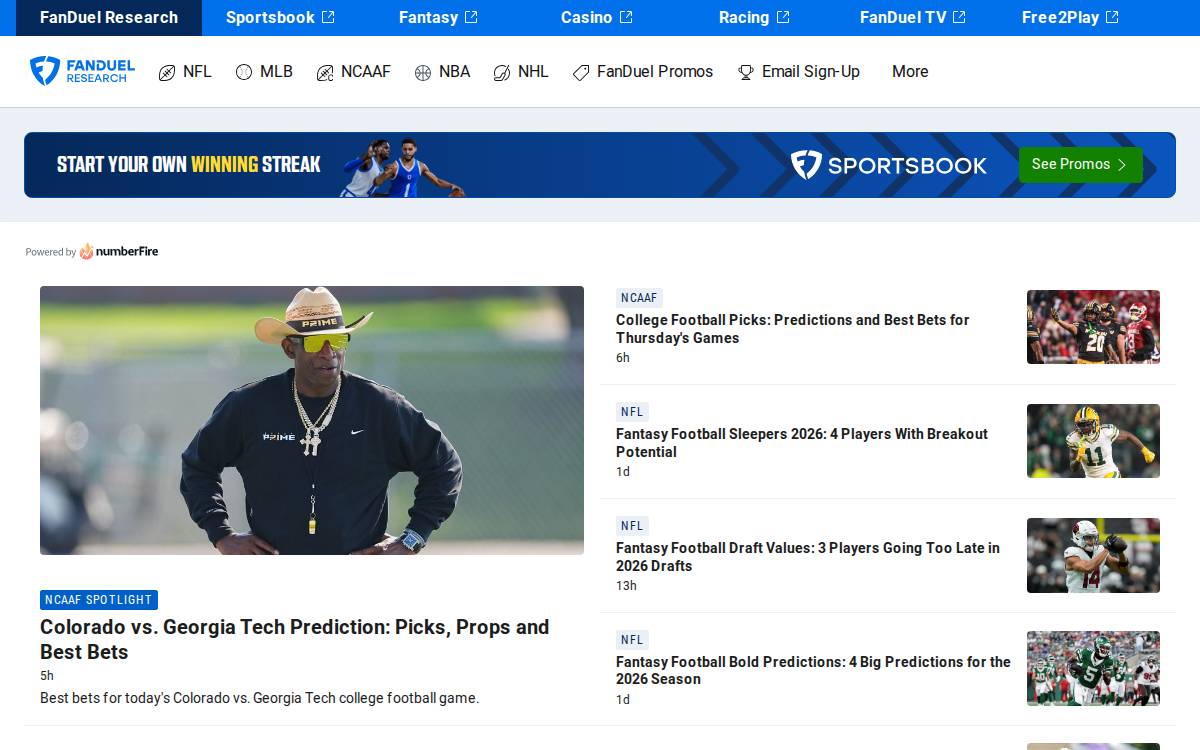Click NFL tag above Bold Predictions headline
The image size is (1200, 750).
632,640
